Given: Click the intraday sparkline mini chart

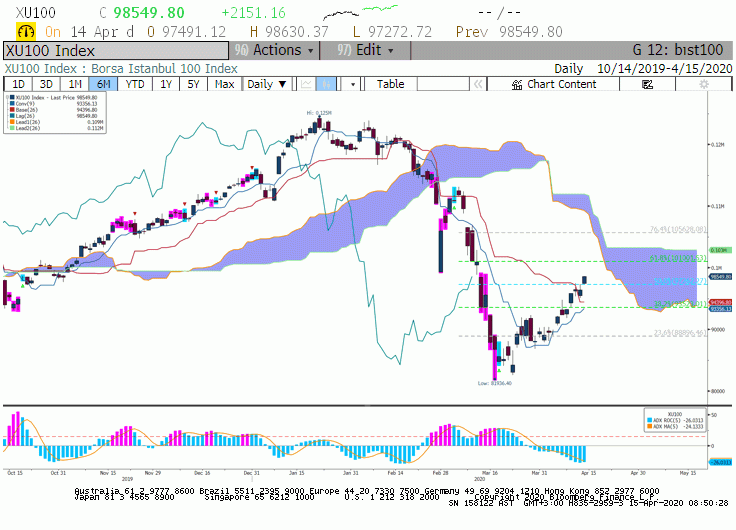Looking at the screenshot, I should coord(360,12).
